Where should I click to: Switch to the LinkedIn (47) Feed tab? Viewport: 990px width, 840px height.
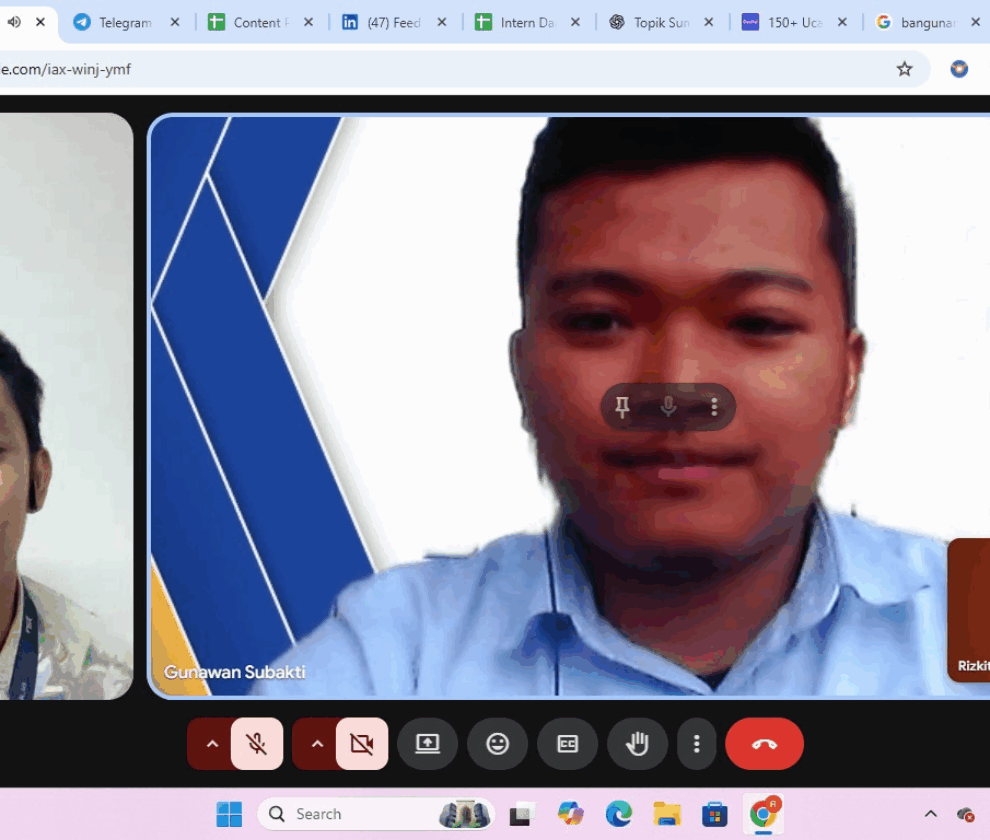[393, 22]
